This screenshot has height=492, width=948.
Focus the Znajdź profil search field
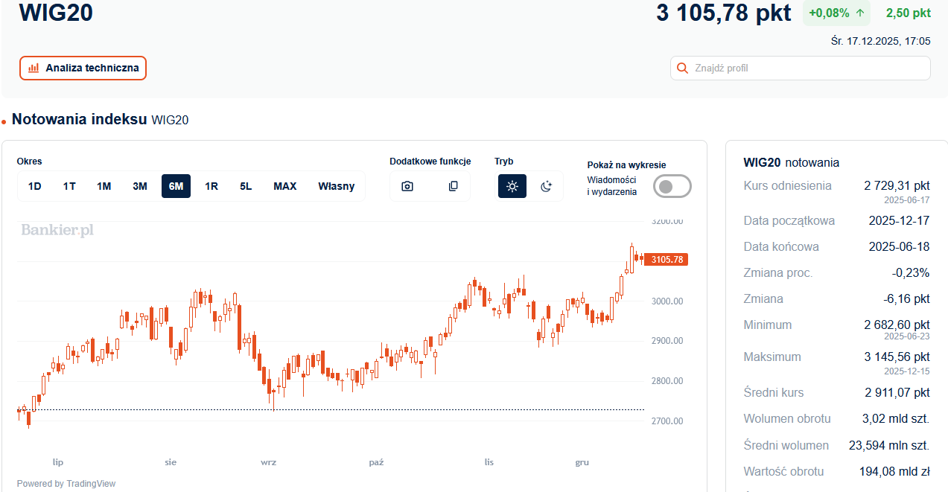tap(800, 68)
